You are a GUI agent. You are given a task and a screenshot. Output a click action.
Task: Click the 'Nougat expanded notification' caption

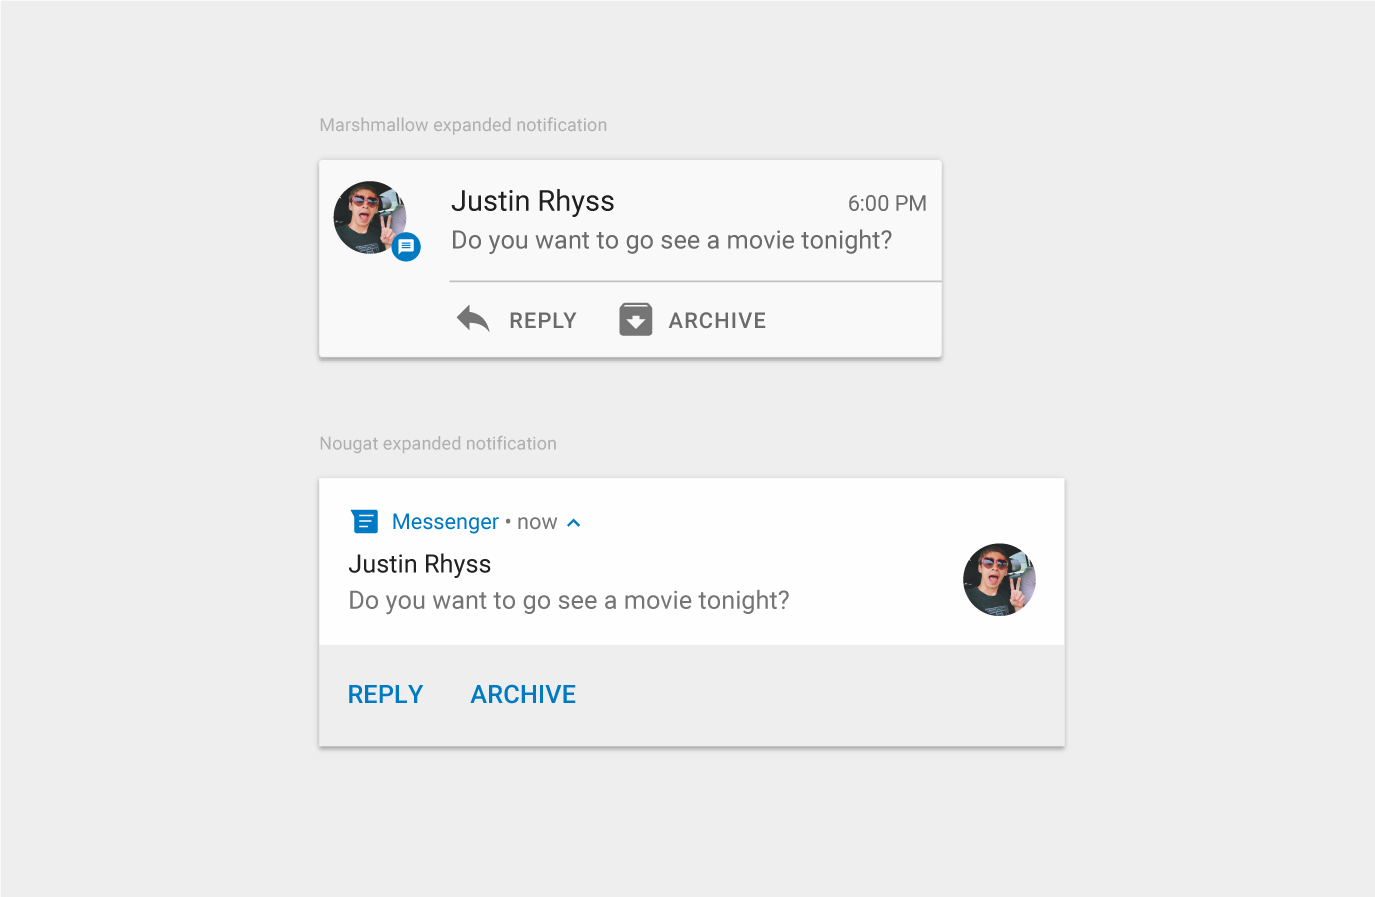(x=438, y=443)
